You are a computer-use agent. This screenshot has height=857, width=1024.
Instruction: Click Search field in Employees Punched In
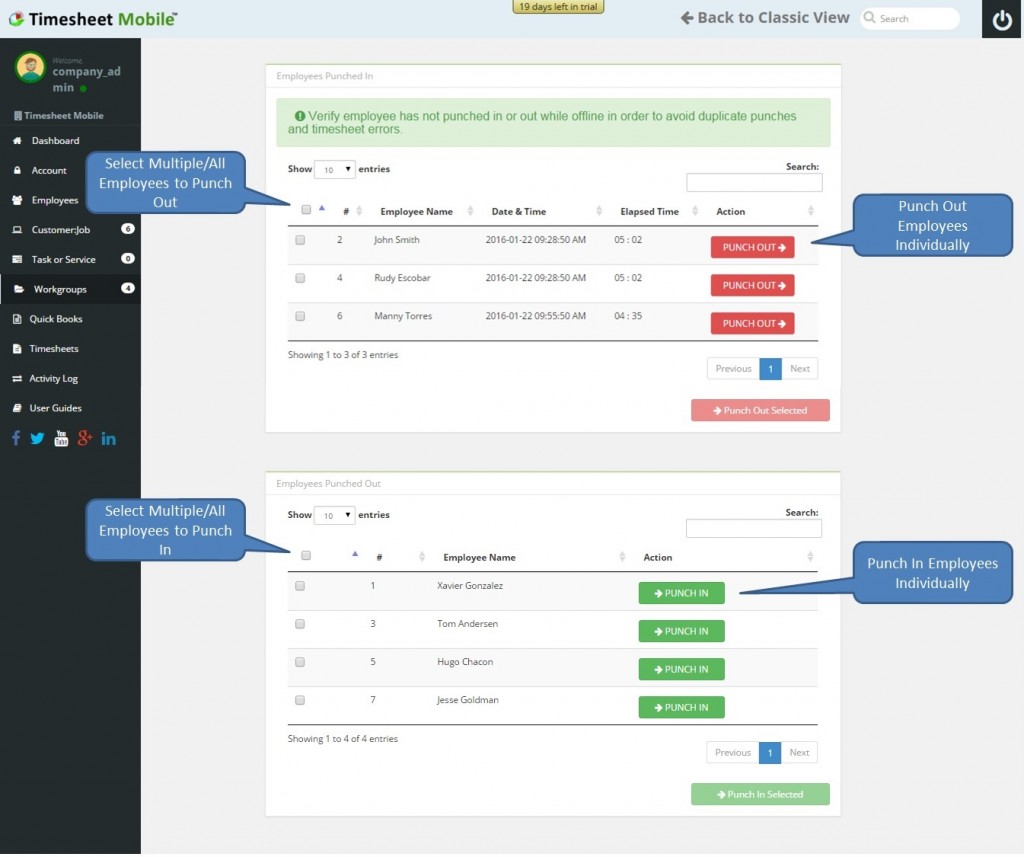click(754, 183)
